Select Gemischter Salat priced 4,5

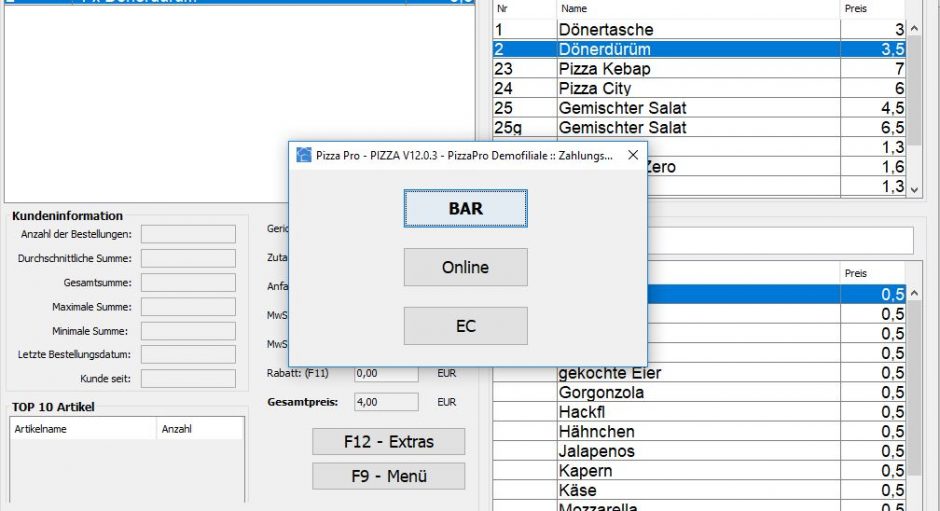699,108
